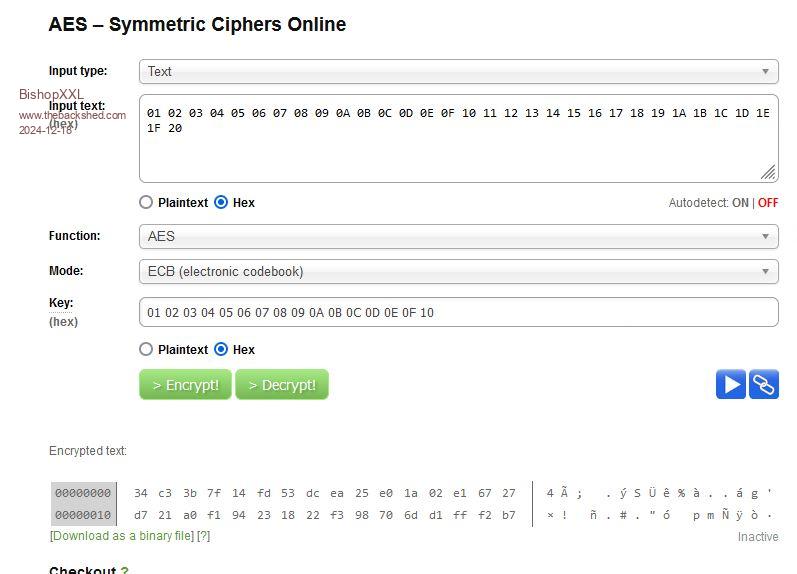Click the Key hex input field
Image resolution: width=797 pixels, height=574 pixels.
[458, 312]
